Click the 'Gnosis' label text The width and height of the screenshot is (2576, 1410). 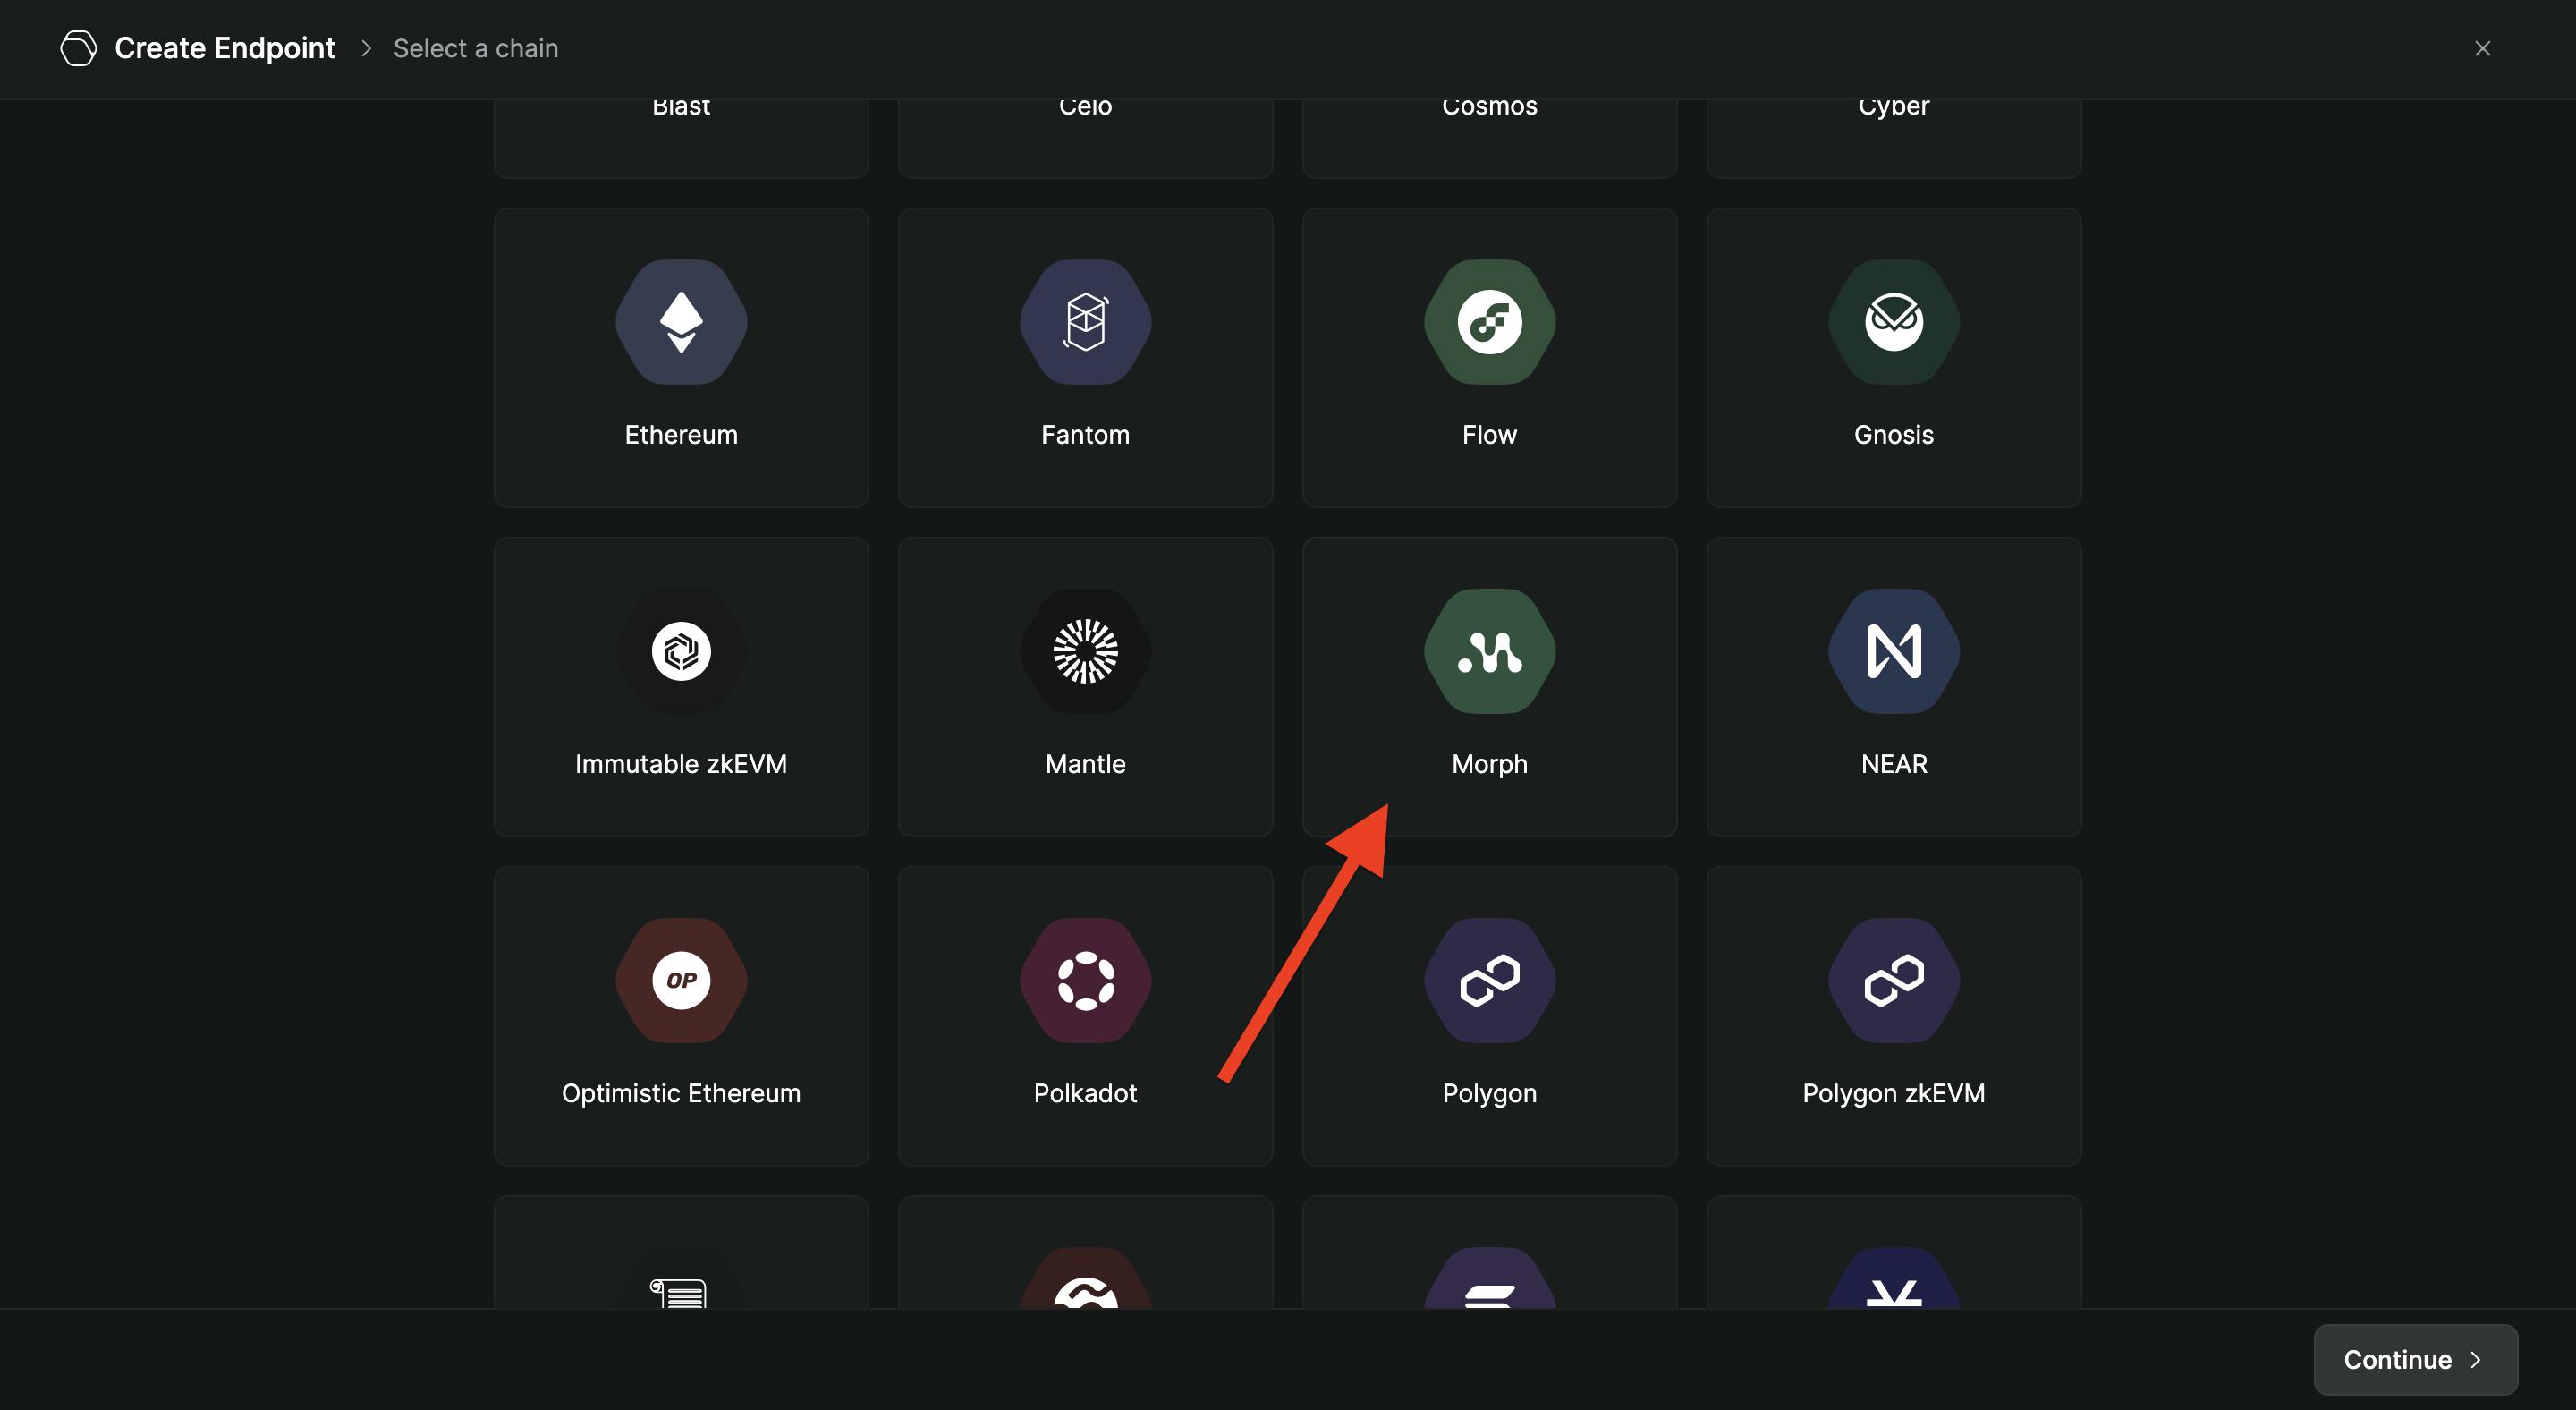[1893, 435]
